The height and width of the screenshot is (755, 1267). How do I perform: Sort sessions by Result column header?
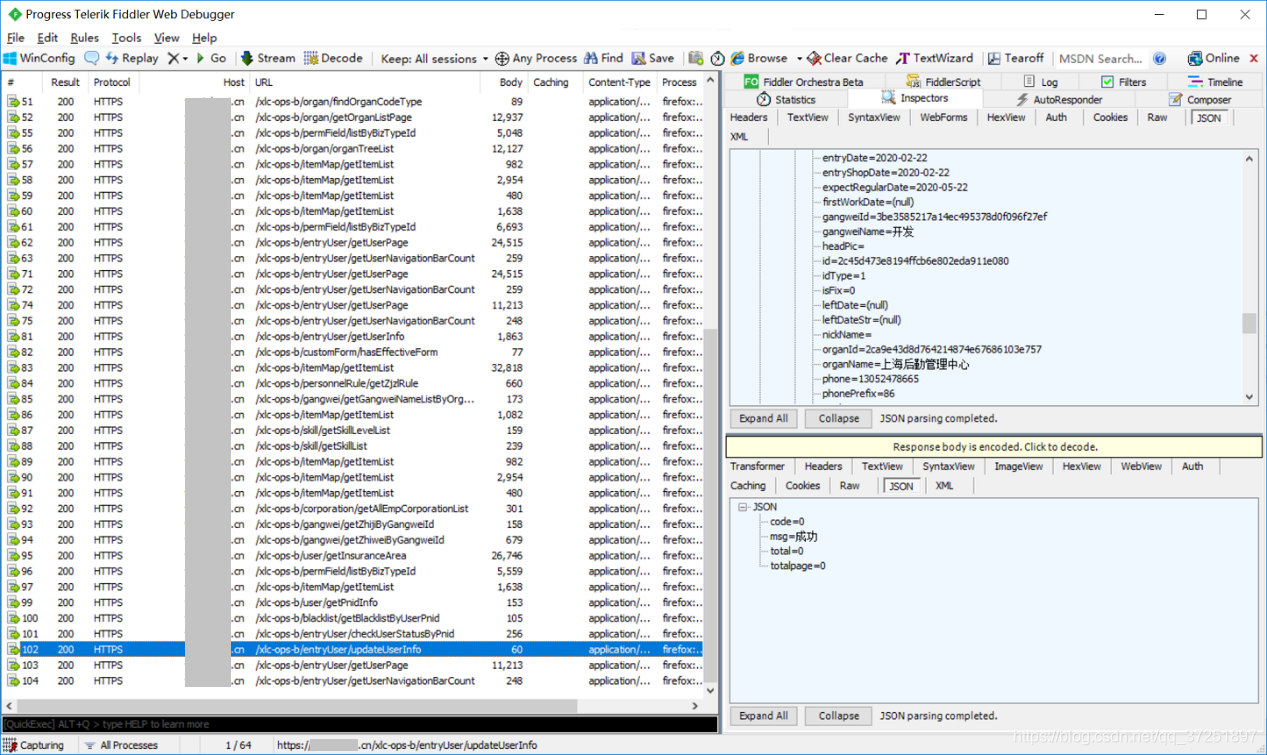66,82
